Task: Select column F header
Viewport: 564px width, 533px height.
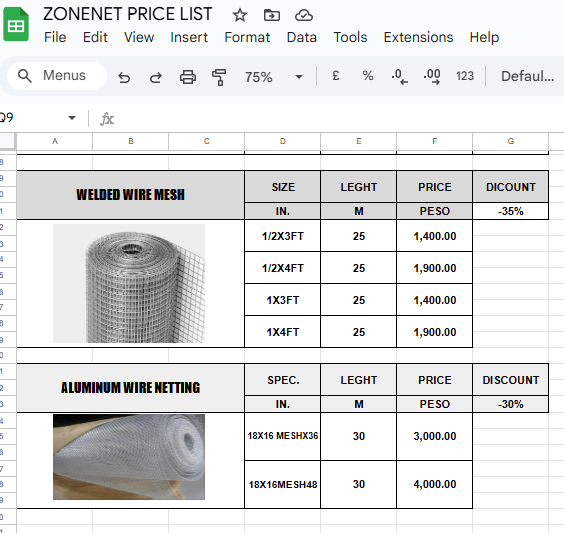Action: tap(435, 141)
